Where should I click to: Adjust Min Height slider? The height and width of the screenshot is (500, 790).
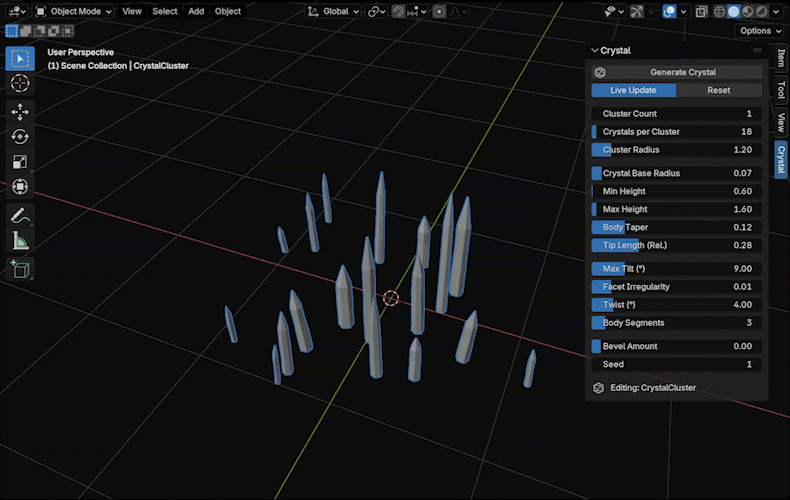677,191
